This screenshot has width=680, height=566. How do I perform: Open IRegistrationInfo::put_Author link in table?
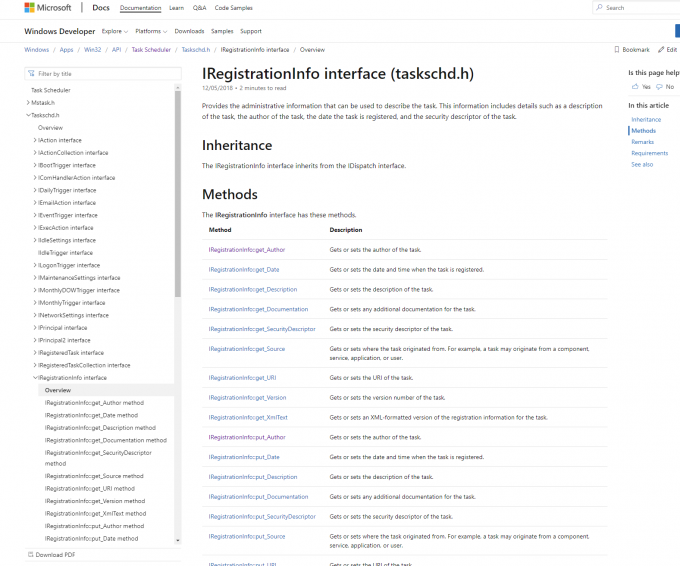[247, 438]
